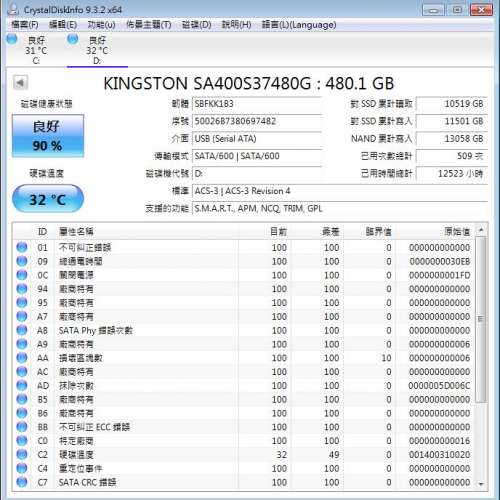
Task: Click the transfer mode field SATA/600 | SATA/600
Action: coord(257,156)
